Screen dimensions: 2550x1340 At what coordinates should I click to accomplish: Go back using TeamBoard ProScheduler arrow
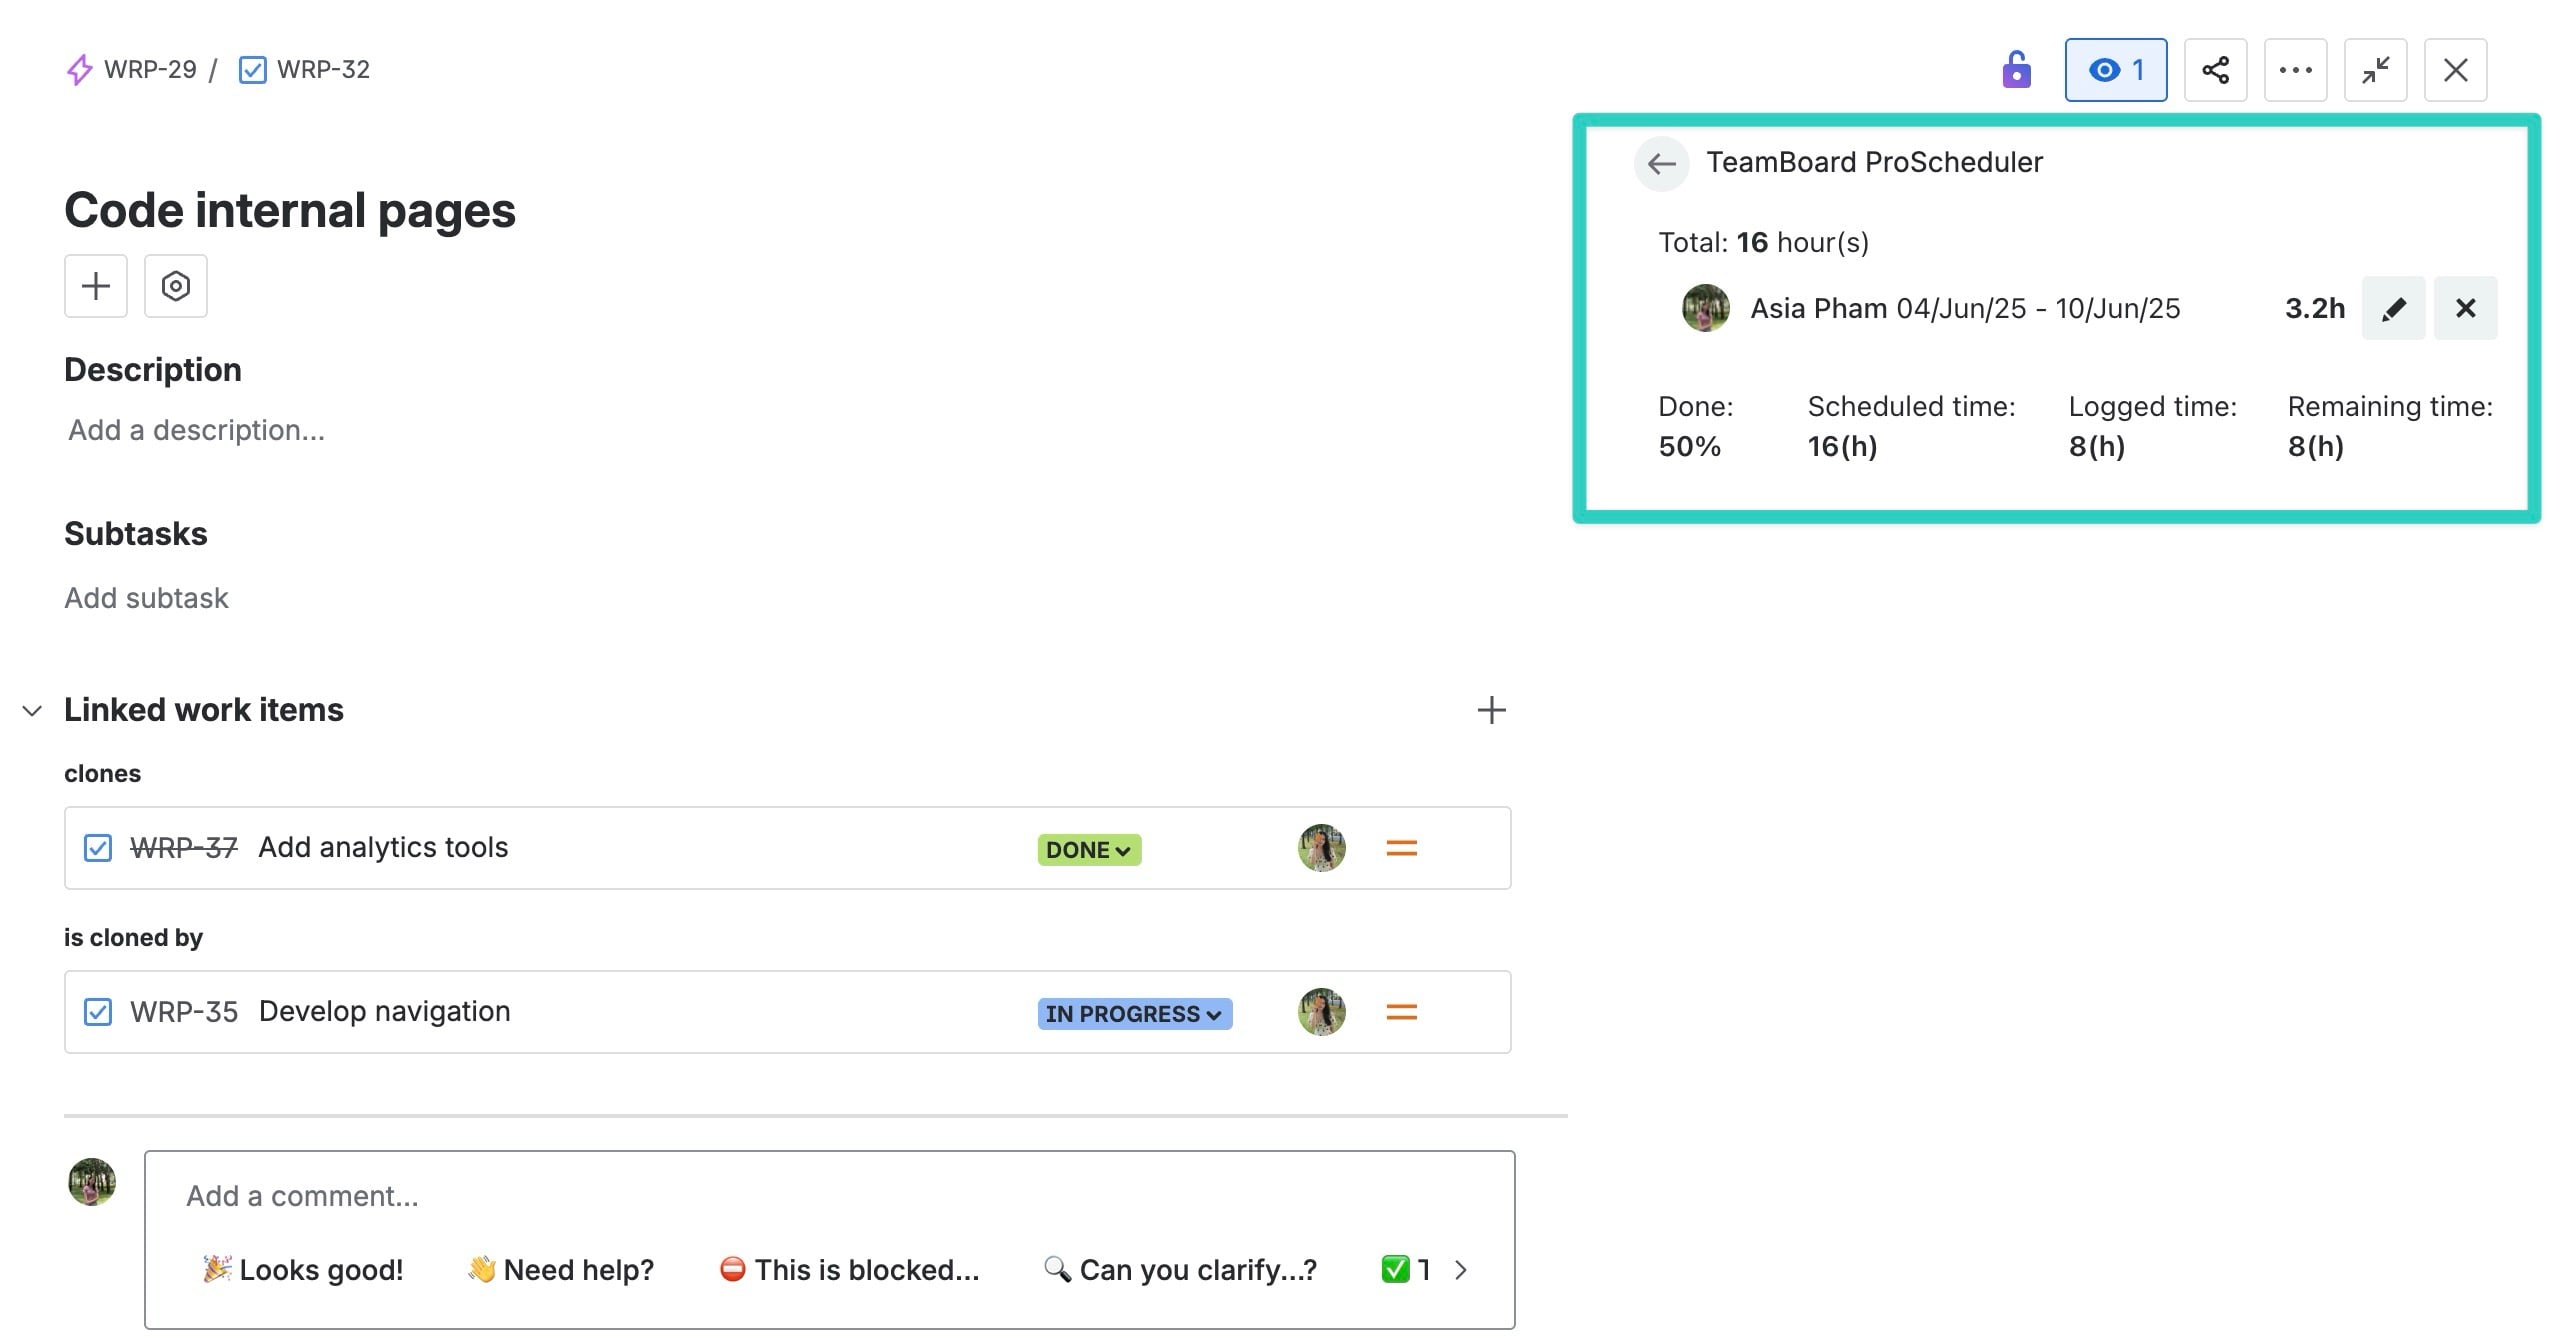(1662, 163)
